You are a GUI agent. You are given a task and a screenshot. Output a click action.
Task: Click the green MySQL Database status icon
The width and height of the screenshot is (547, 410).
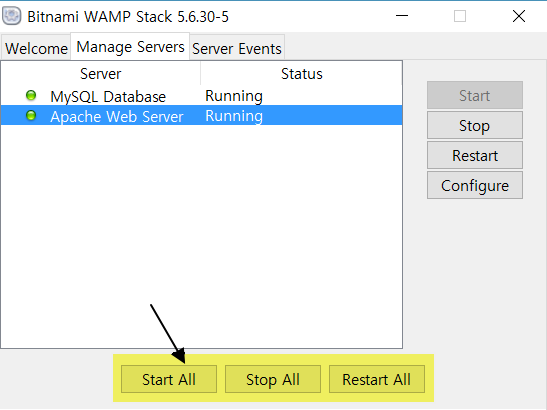pyautogui.click(x=31, y=95)
